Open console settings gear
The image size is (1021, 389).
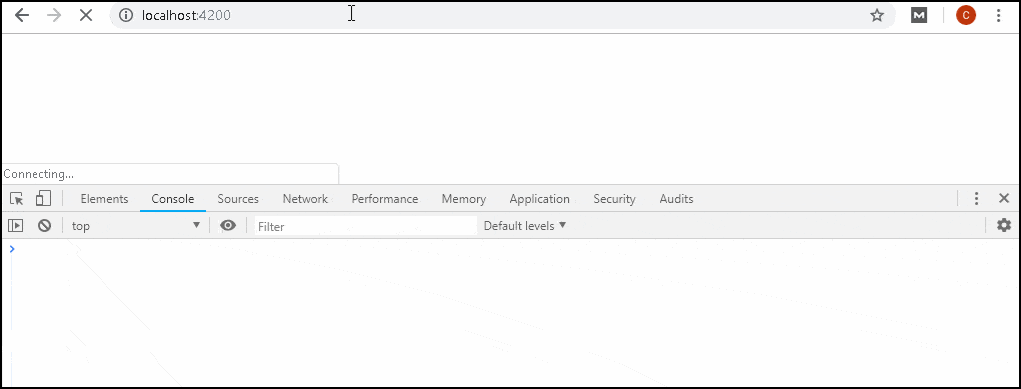click(x=1004, y=225)
